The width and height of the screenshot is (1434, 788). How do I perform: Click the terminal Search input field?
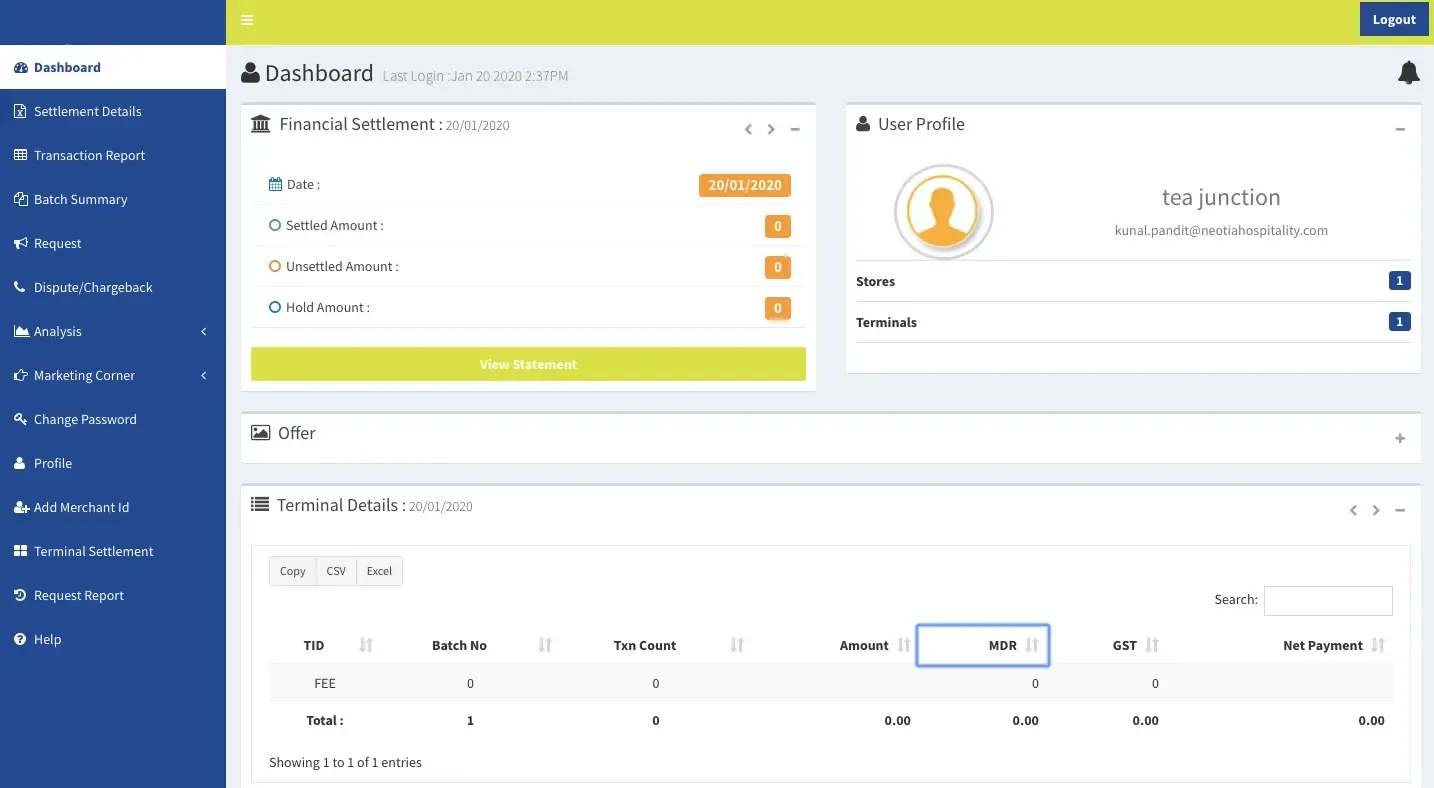pyautogui.click(x=1327, y=601)
